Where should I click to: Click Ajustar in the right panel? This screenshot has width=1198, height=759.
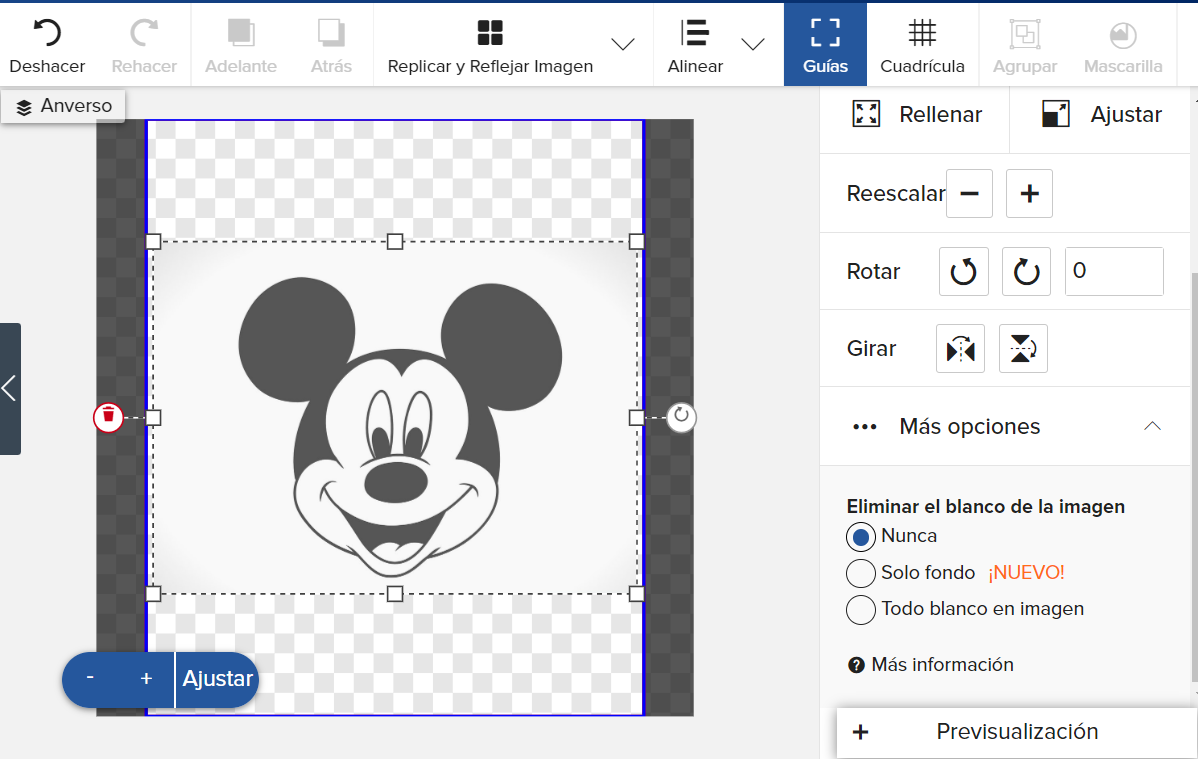[1102, 115]
